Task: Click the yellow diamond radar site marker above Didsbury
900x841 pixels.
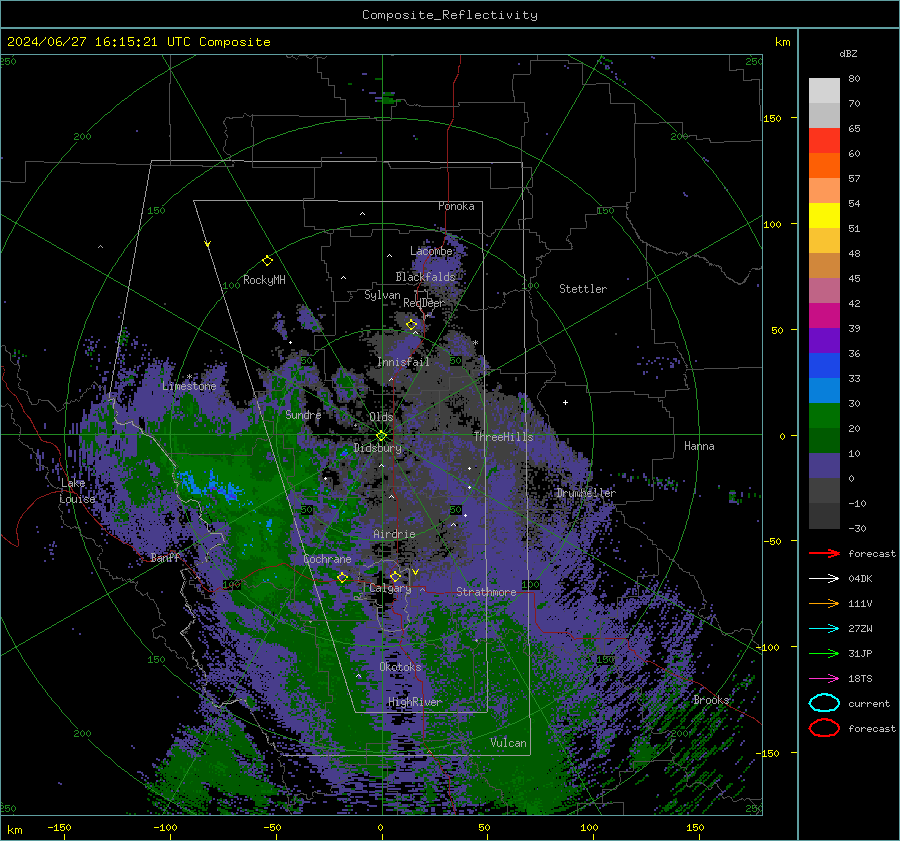Action: point(381,436)
